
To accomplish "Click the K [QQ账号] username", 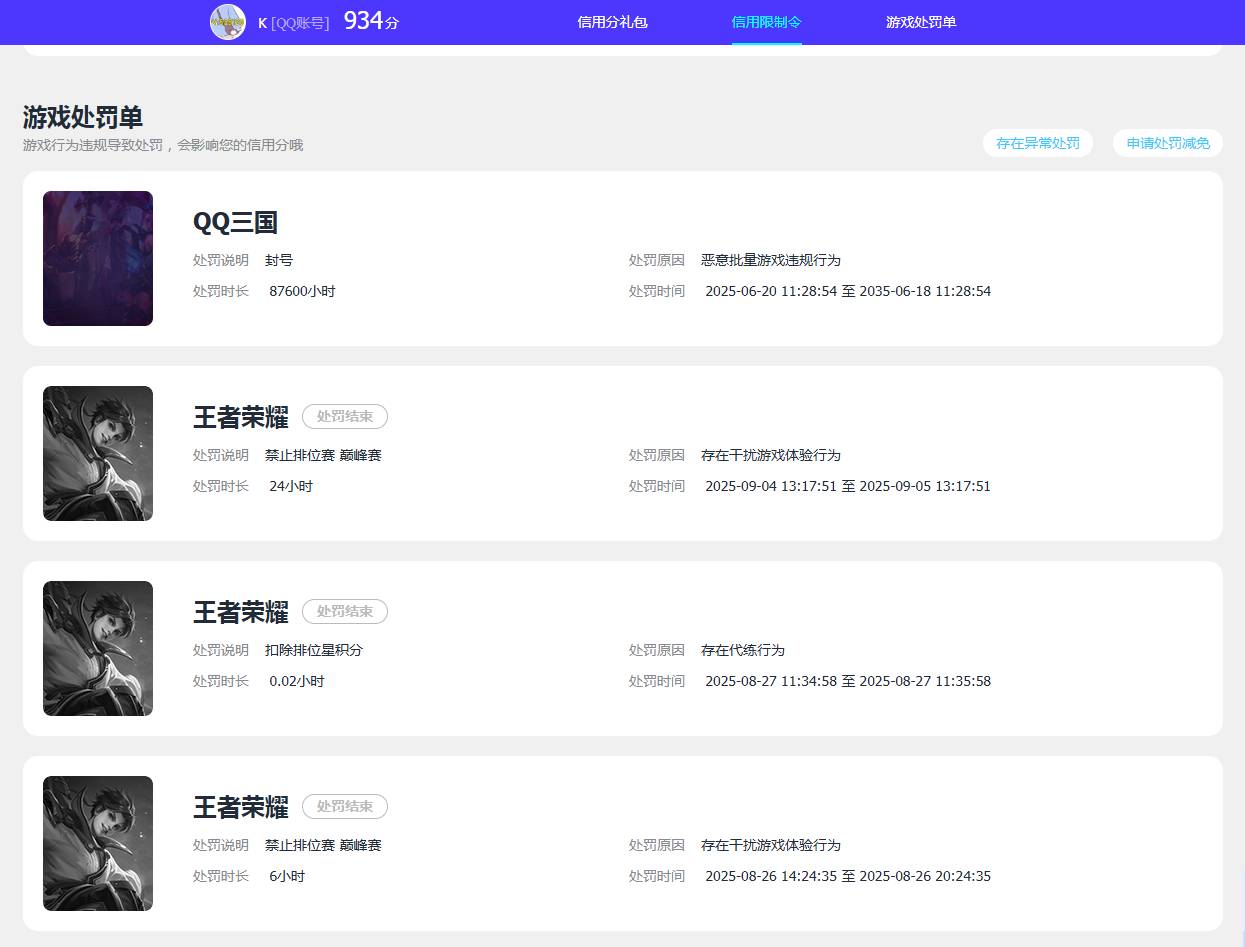I will tap(293, 22).
